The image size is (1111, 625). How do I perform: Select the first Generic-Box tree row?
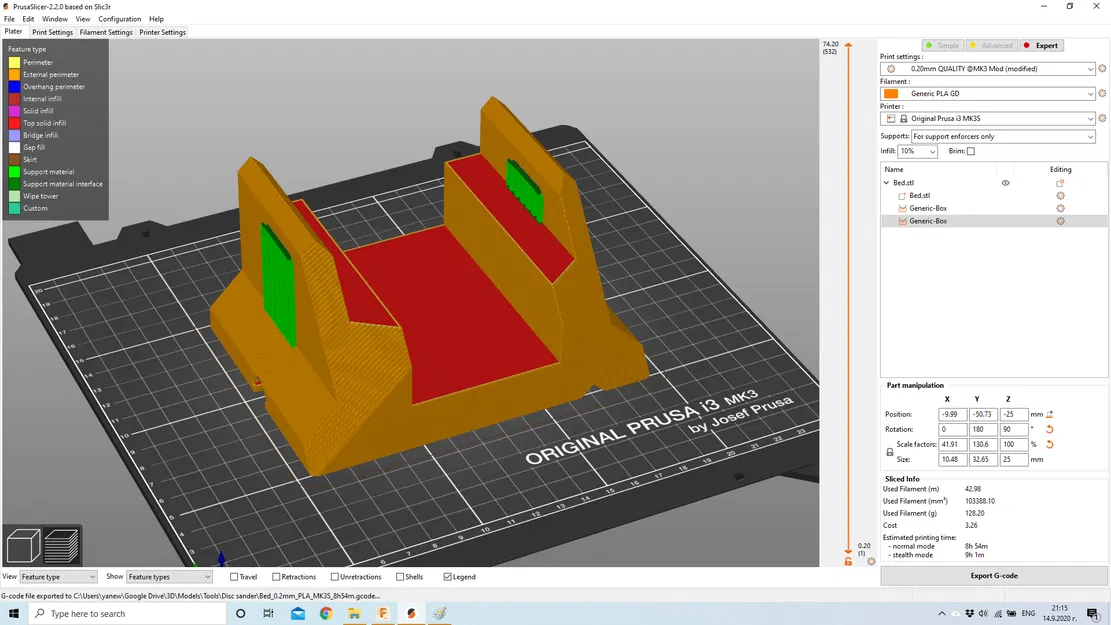(993, 208)
